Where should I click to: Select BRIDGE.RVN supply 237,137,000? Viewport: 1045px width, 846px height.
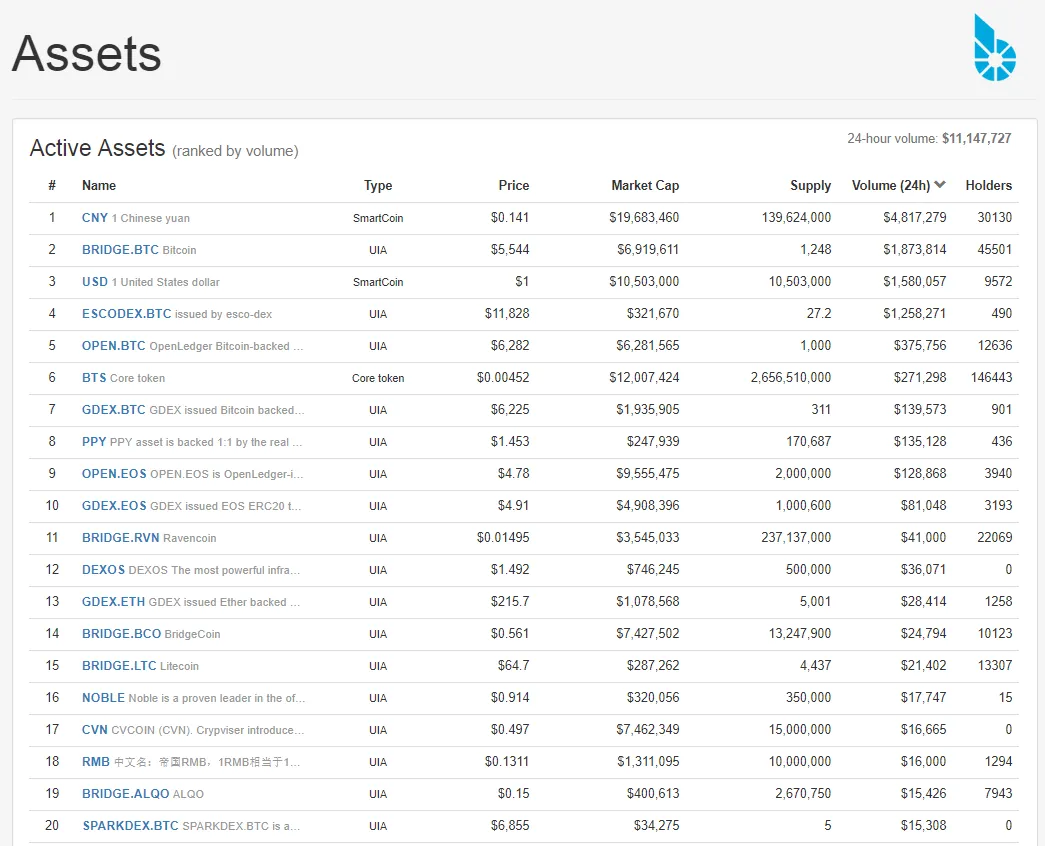(796, 537)
